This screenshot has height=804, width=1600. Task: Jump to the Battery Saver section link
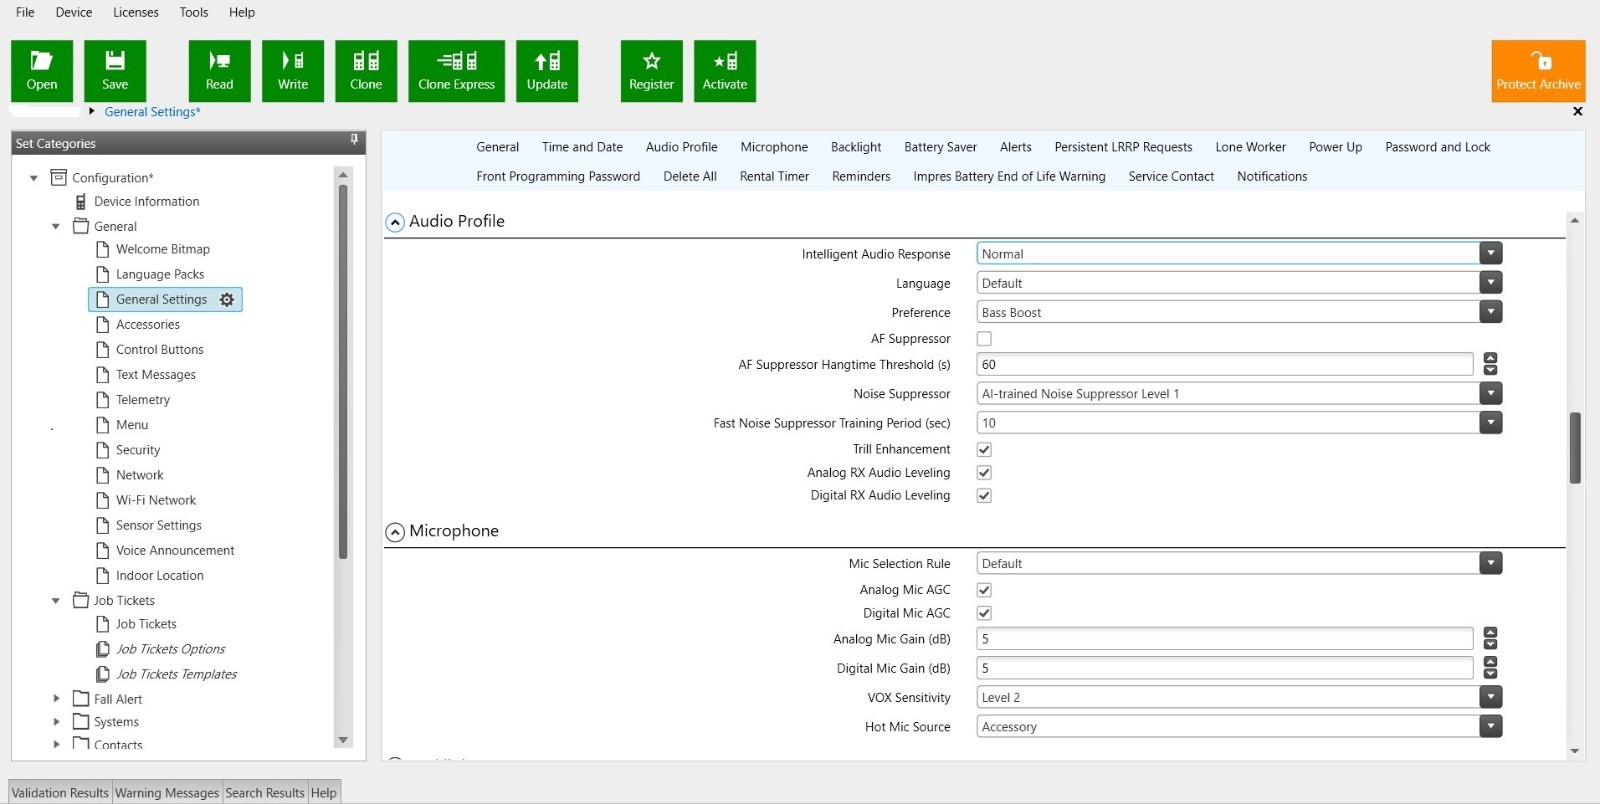[940, 147]
